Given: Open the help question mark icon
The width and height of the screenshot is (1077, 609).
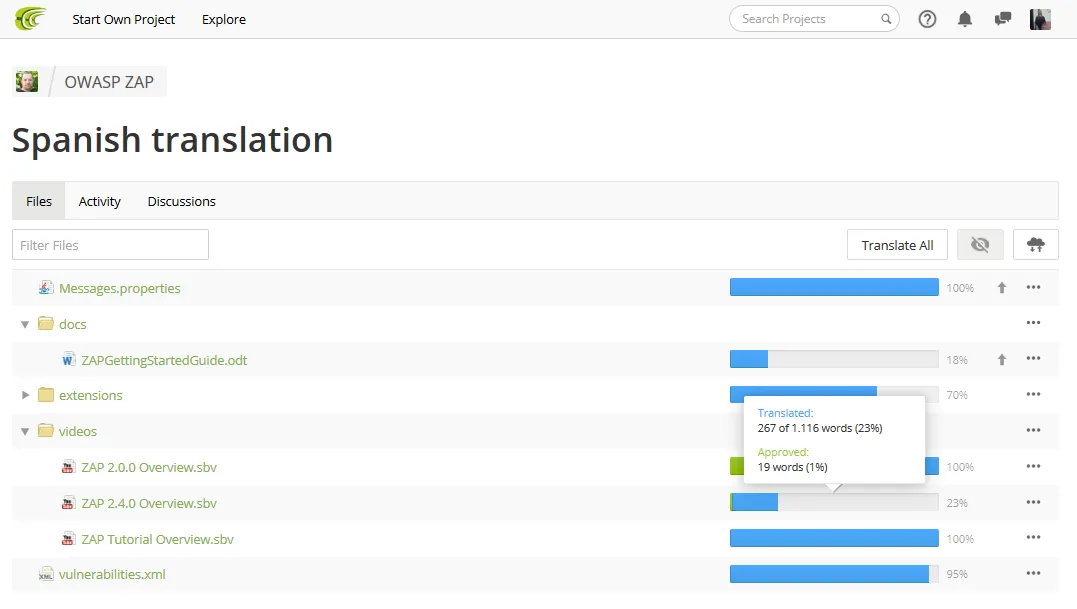Looking at the screenshot, I should point(927,19).
